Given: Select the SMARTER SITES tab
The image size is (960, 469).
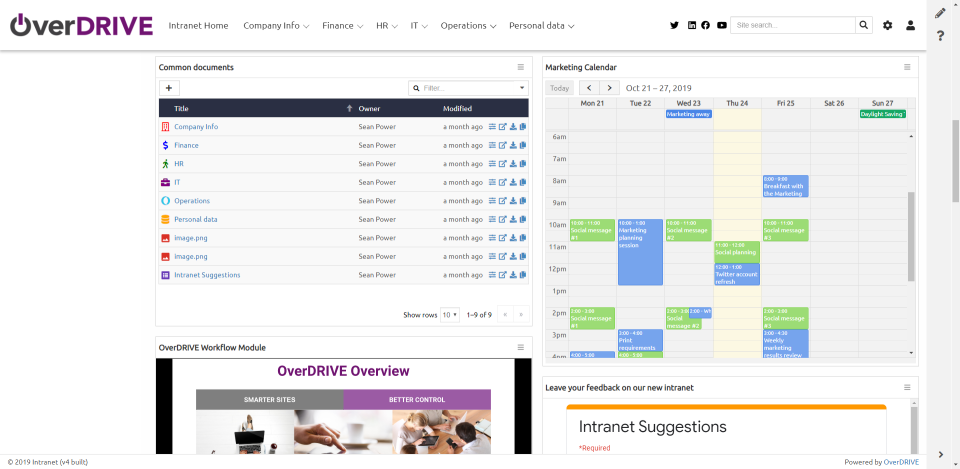Looking at the screenshot, I should (269, 399).
